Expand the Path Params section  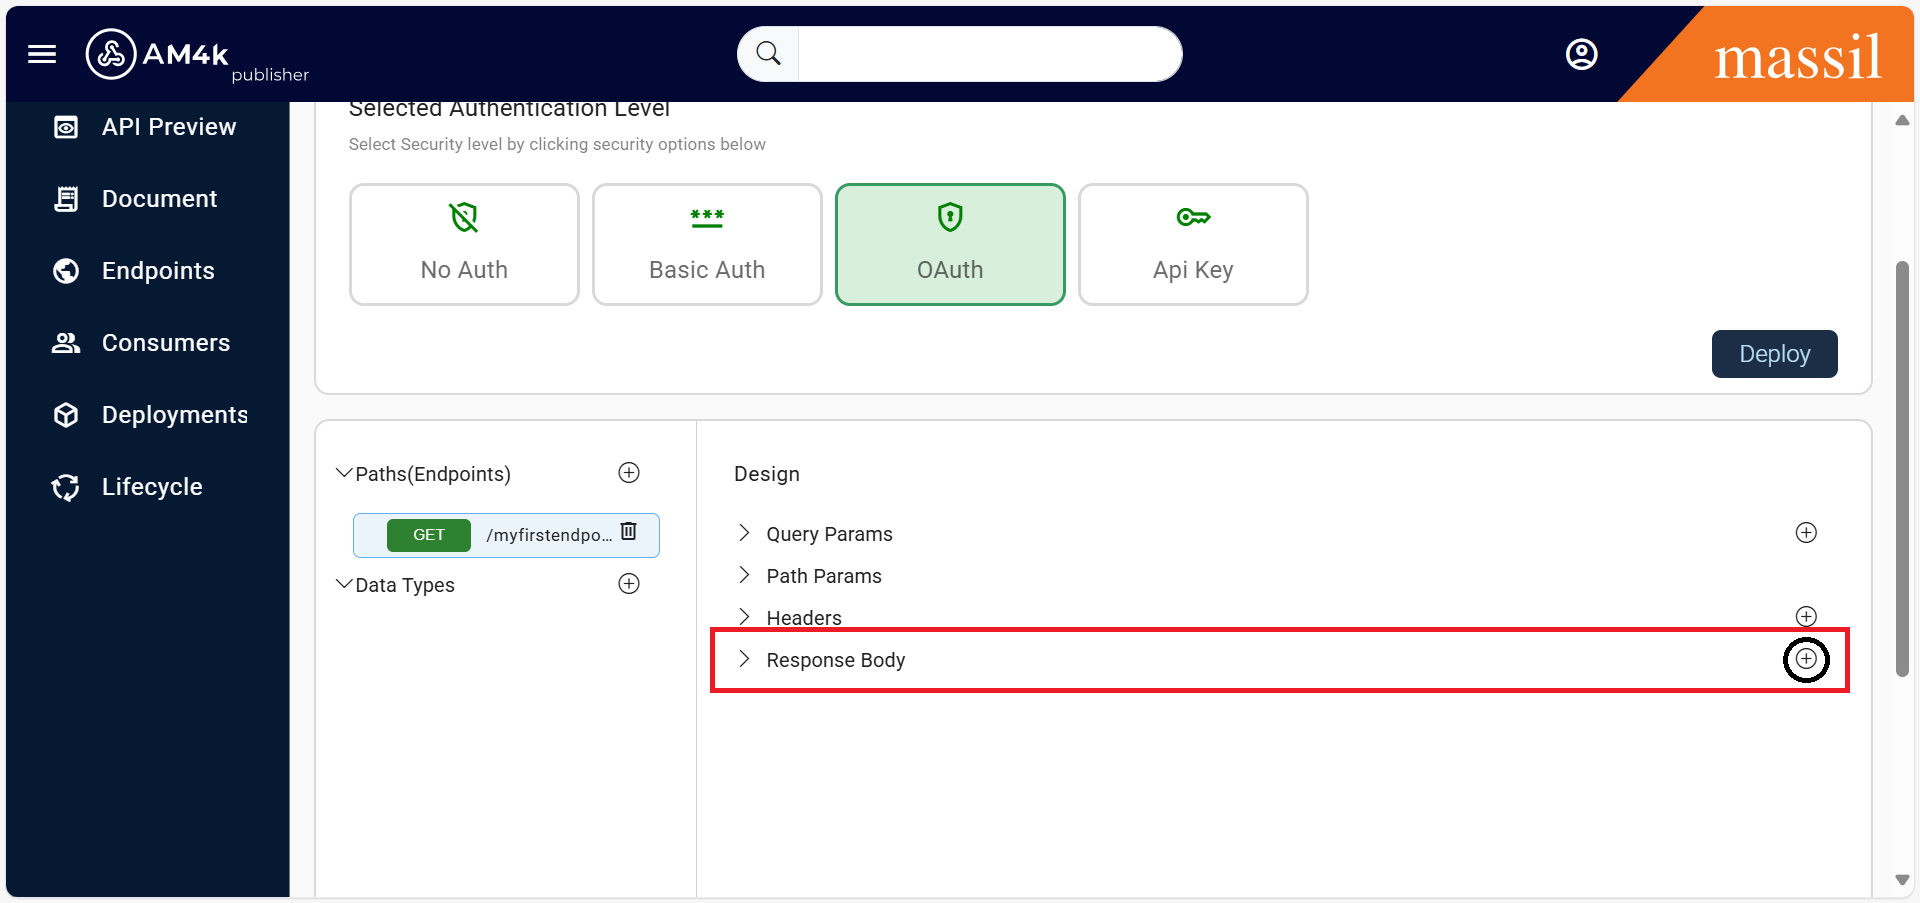coord(744,575)
